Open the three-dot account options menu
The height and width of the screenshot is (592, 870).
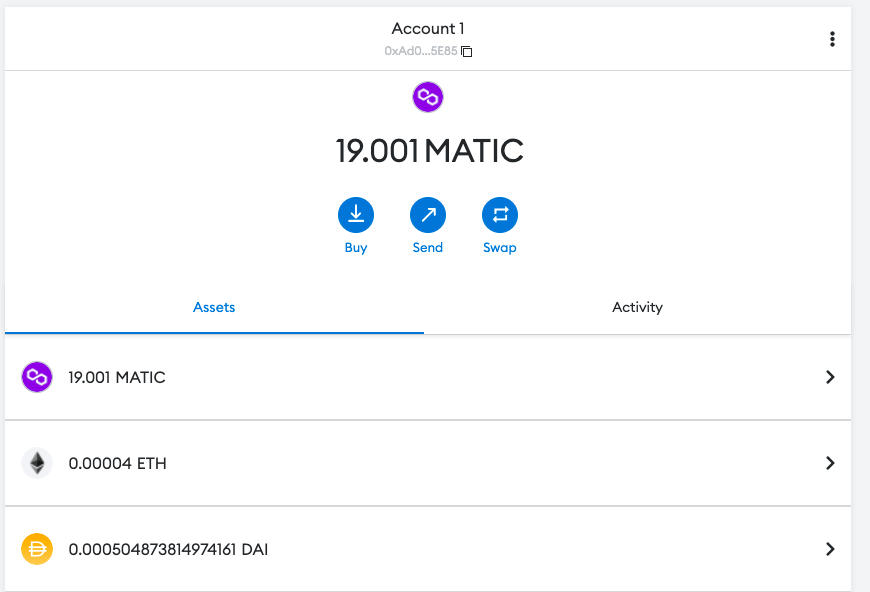tap(832, 39)
